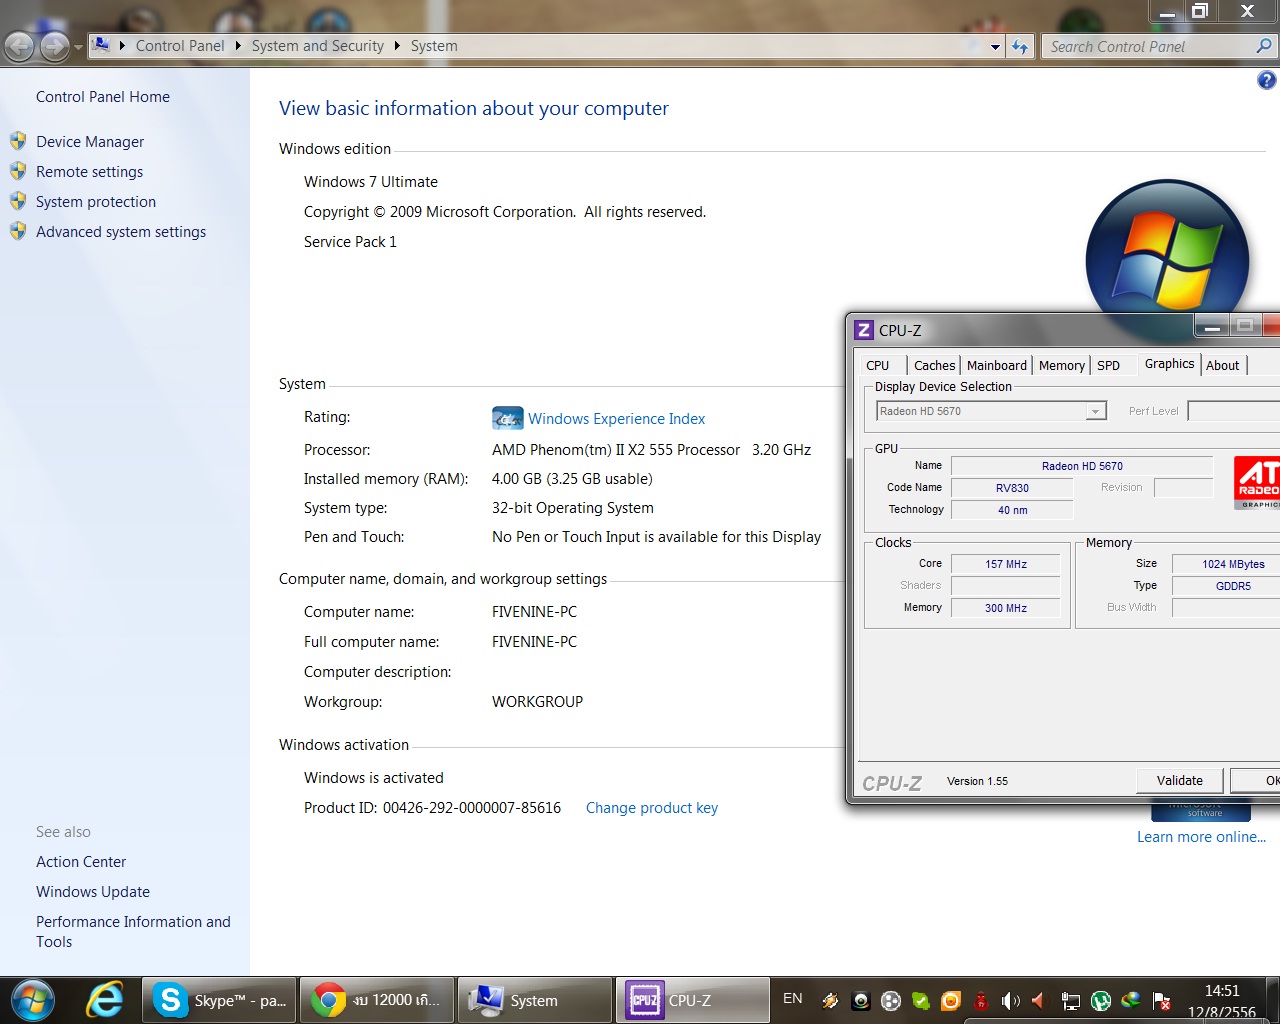Switch to the Skype taskbar window

220,1000
